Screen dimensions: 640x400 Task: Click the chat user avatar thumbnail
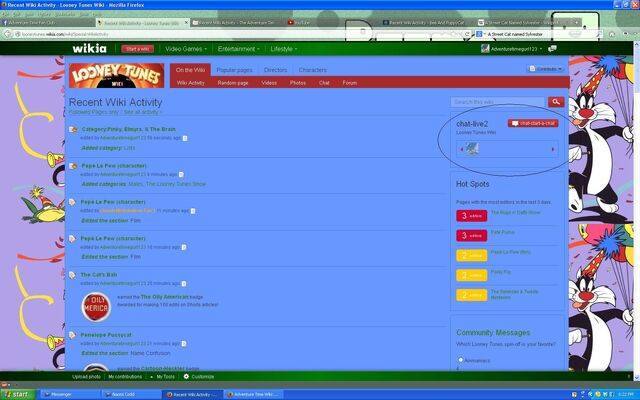click(472, 149)
